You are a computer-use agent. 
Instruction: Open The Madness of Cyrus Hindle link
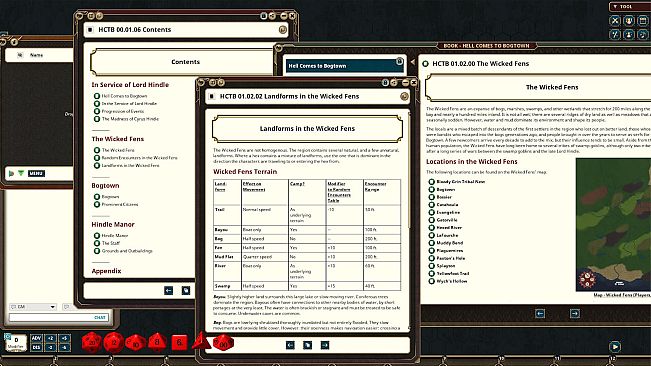coord(130,119)
